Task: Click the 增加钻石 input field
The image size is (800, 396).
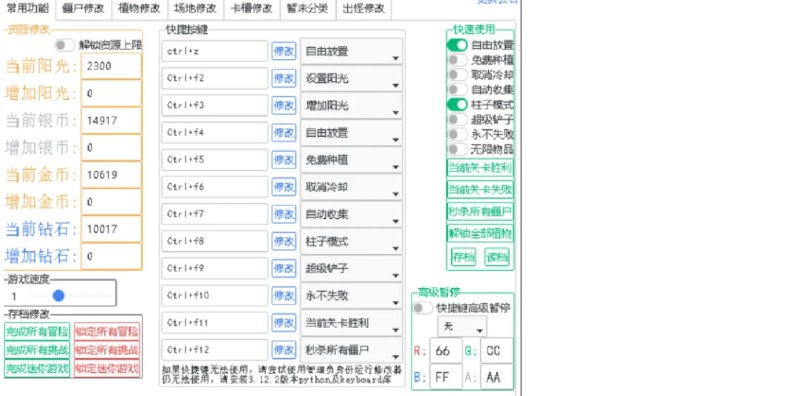Action: click(111, 256)
